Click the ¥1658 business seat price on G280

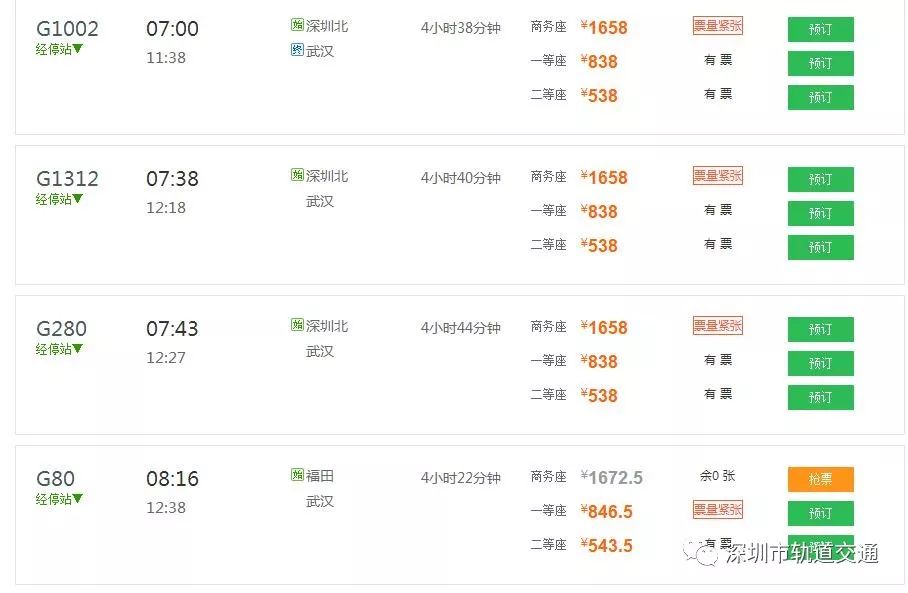coord(603,327)
